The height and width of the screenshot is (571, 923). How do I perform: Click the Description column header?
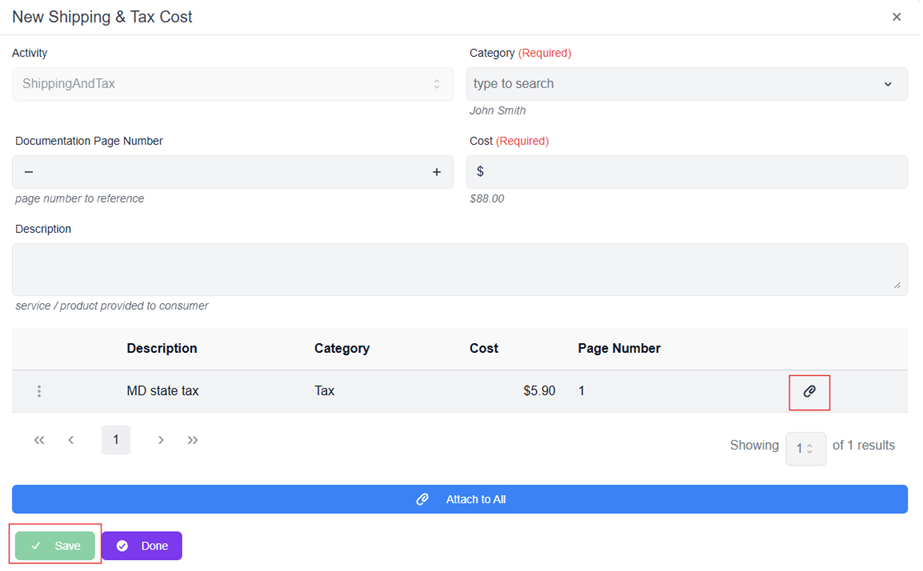click(162, 348)
